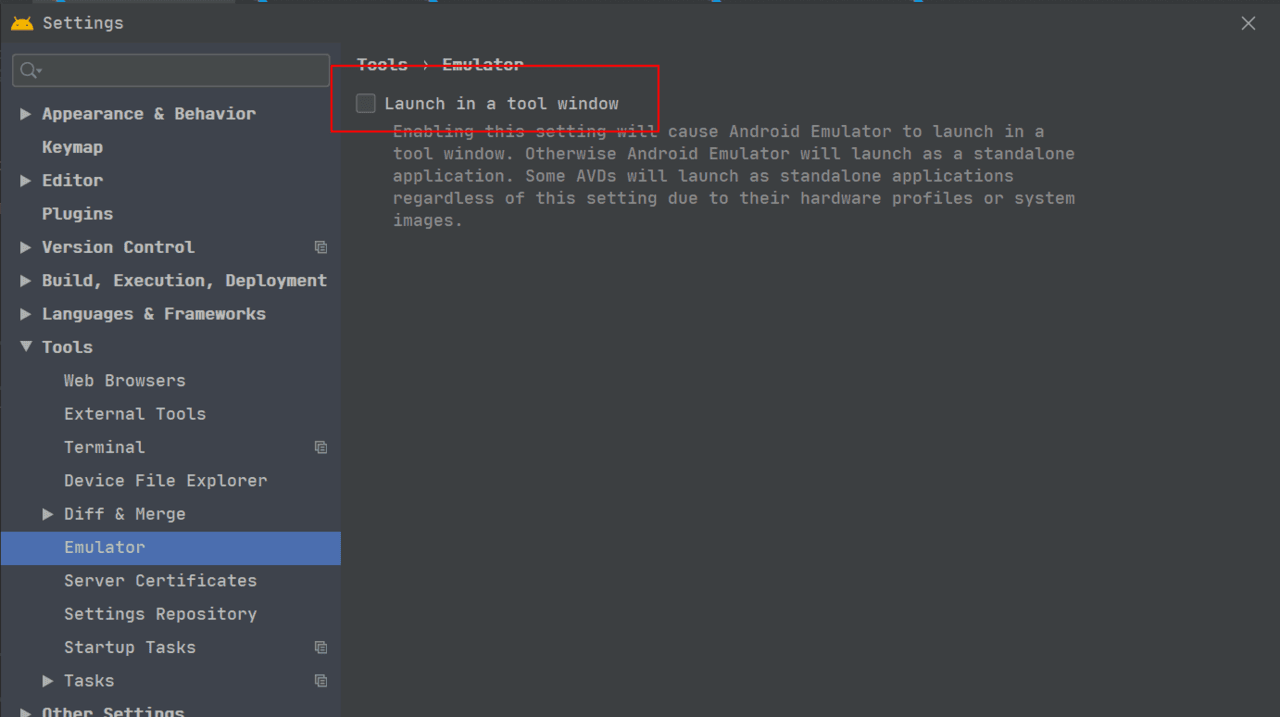The width and height of the screenshot is (1280, 717).
Task: Click the project-level icon beside Startup Tasks
Action: (x=321, y=647)
